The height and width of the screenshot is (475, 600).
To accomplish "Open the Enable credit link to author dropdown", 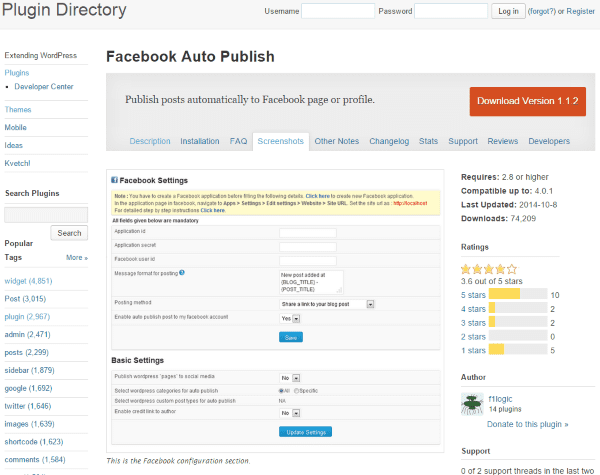I will point(290,413).
